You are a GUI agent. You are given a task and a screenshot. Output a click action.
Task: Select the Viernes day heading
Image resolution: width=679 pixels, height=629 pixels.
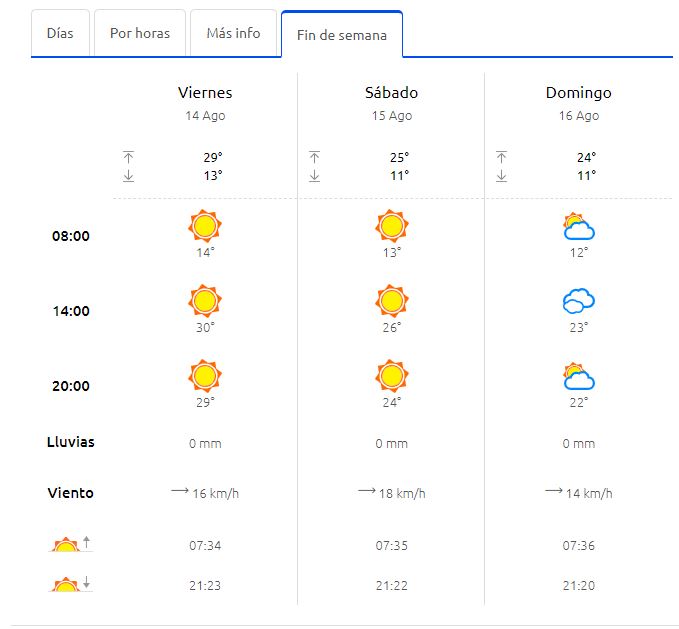click(205, 93)
